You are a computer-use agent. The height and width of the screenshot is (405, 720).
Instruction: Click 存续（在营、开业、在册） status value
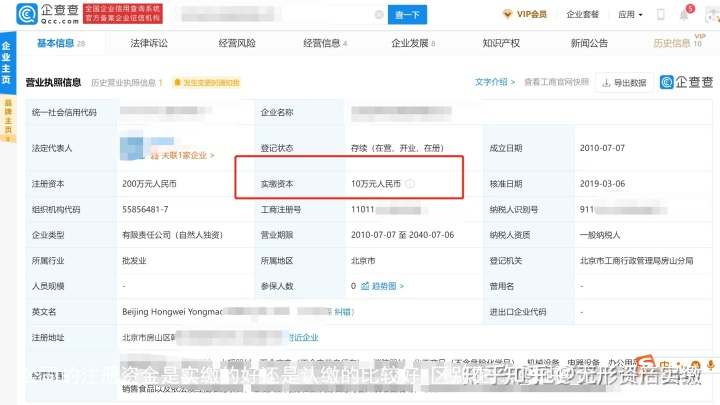(397, 148)
